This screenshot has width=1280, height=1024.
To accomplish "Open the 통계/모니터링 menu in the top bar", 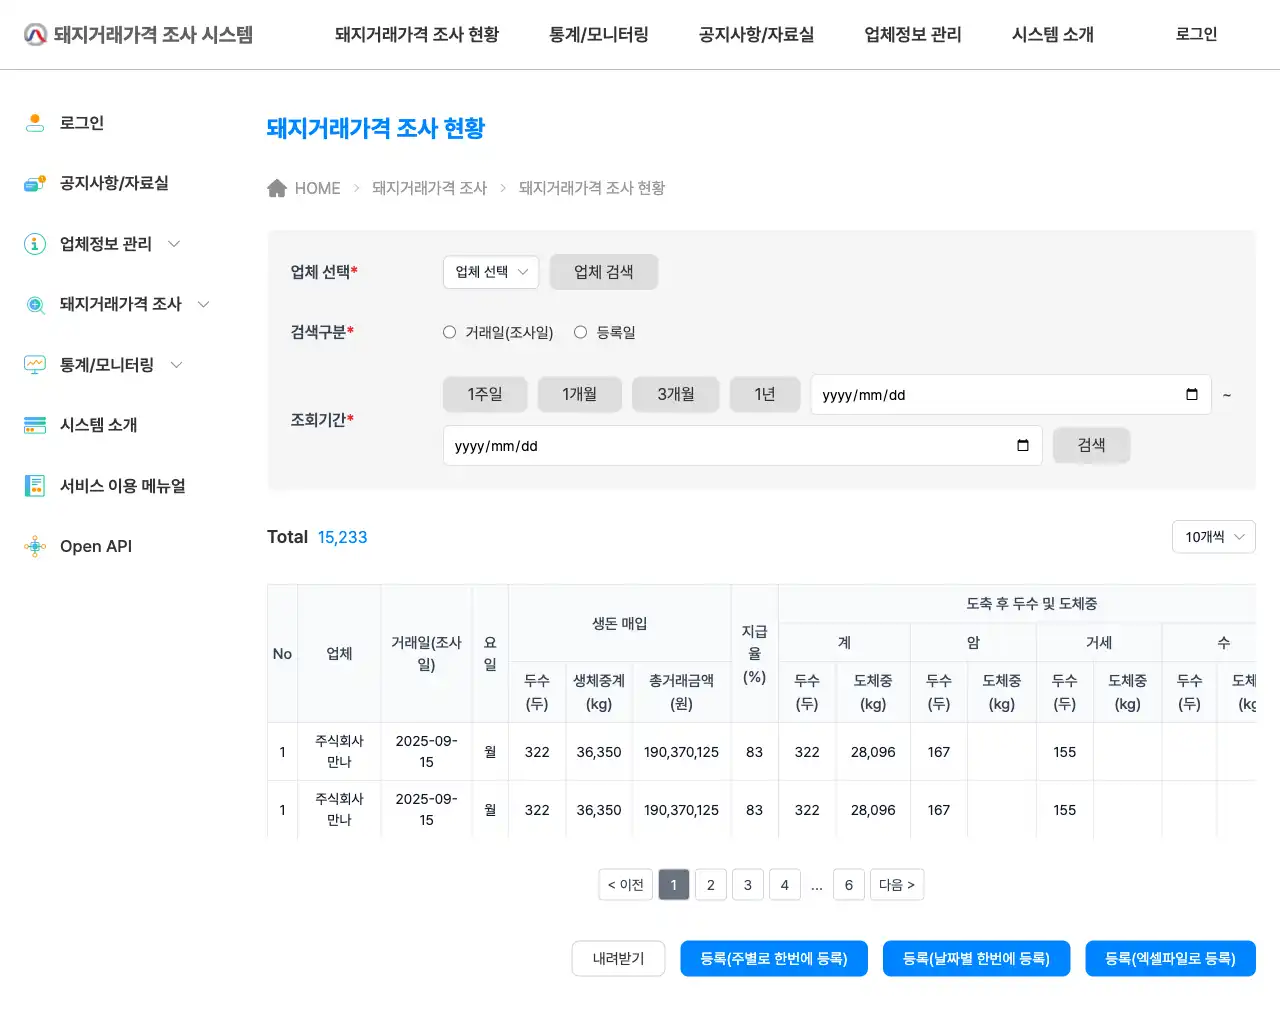I will (x=598, y=34).
